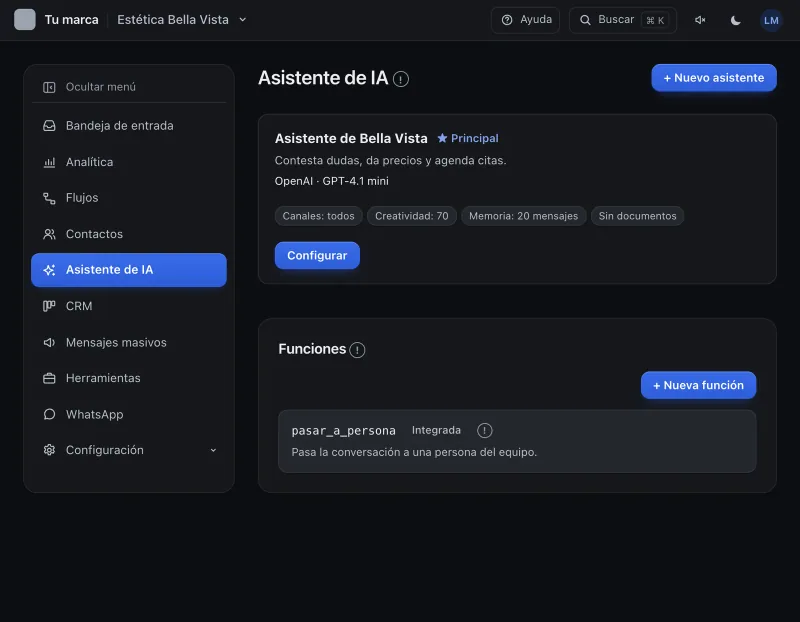Click the Canales: todos chip
This screenshot has width=800, height=622.
(x=318, y=216)
